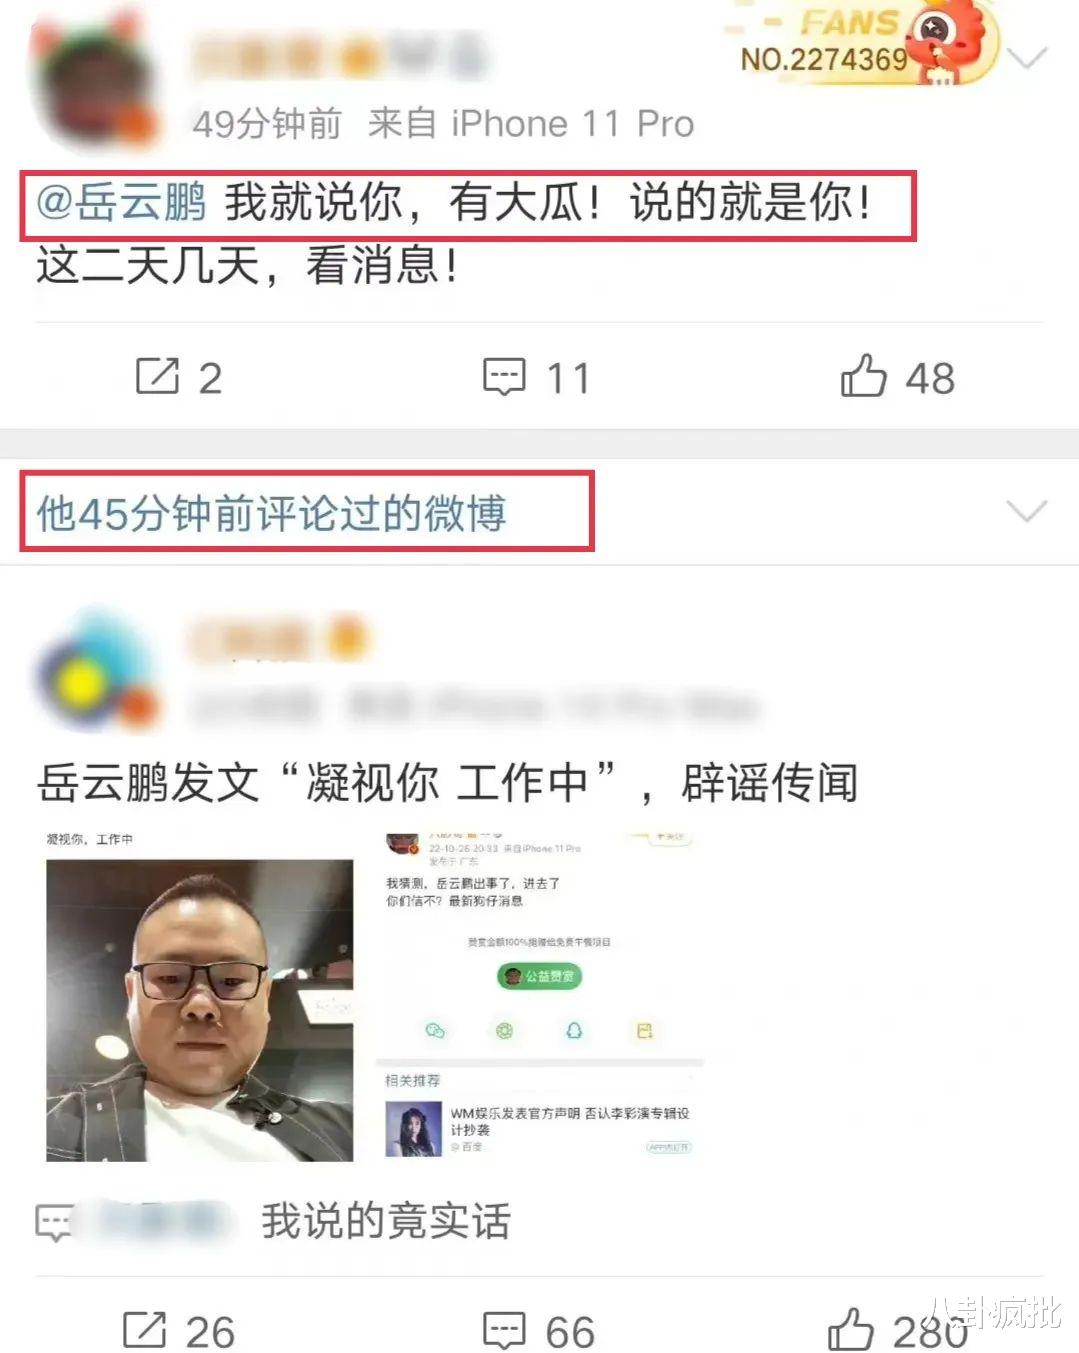
Task: Open the post text 岳云鹏发文 凝视你 工作中
Action: [x=447, y=781]
